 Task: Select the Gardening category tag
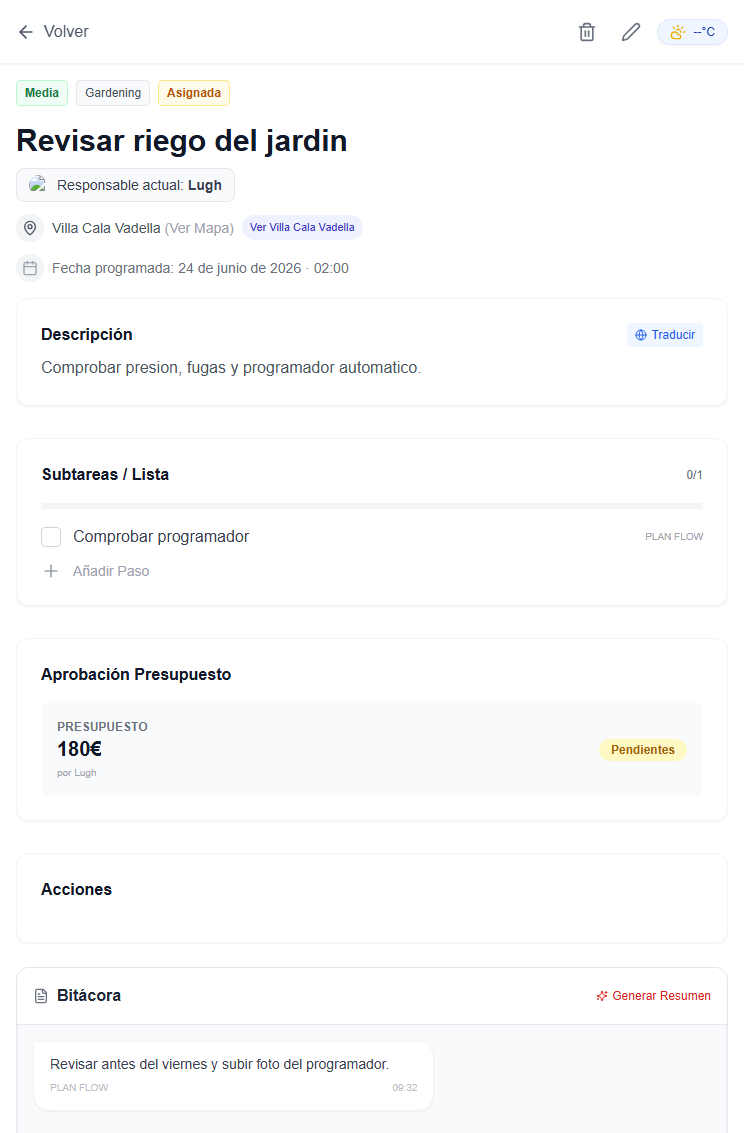click(x=113, y=92)
